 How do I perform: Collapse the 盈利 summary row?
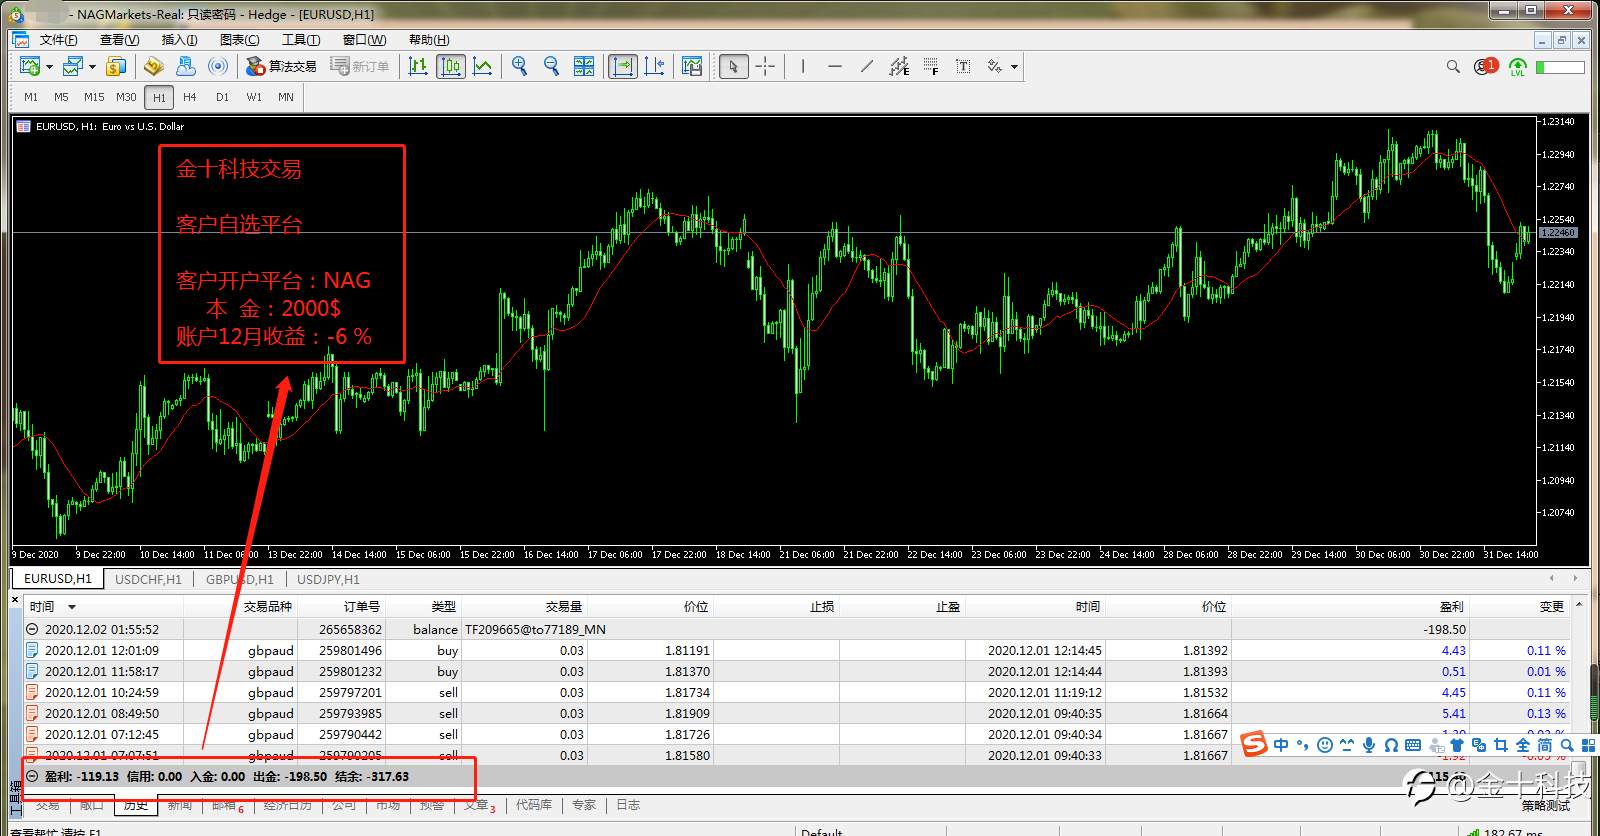pos(32,776)
